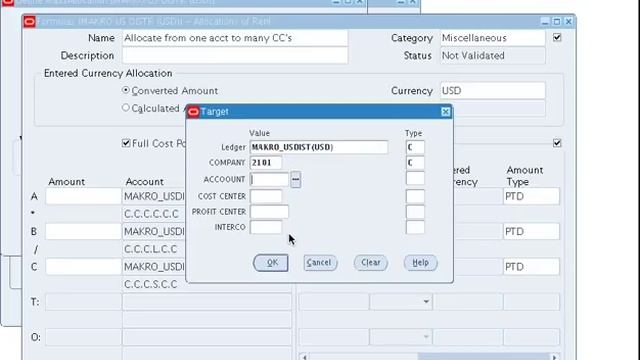Image resolution: width=640 pixels, height=360 pixels.
Task: Click the Account field on line C
Action: (x=154, y=267)
